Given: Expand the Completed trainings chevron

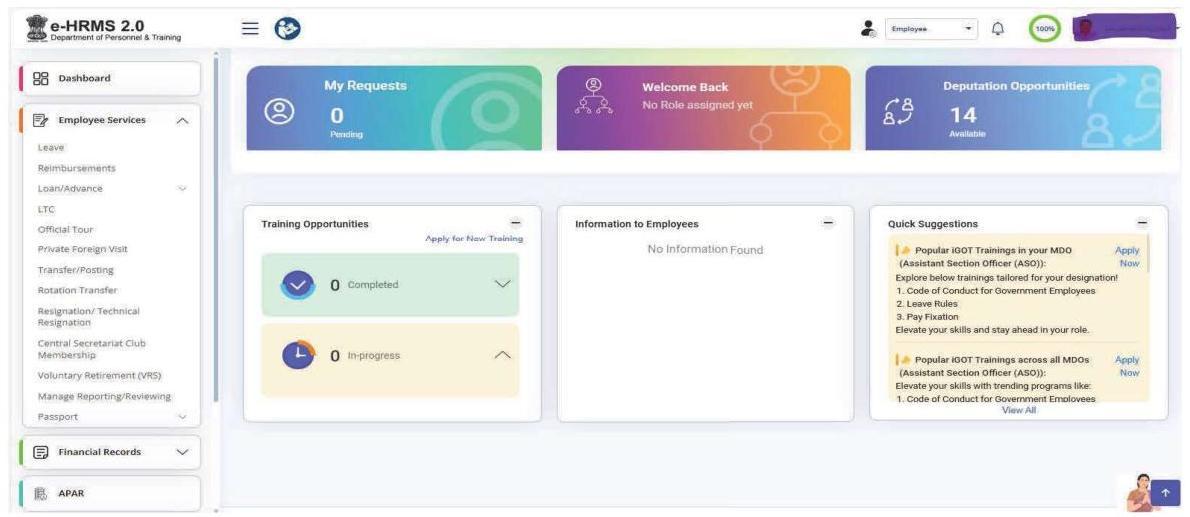Looking at the screenshot, I should [x=503, y=285].
